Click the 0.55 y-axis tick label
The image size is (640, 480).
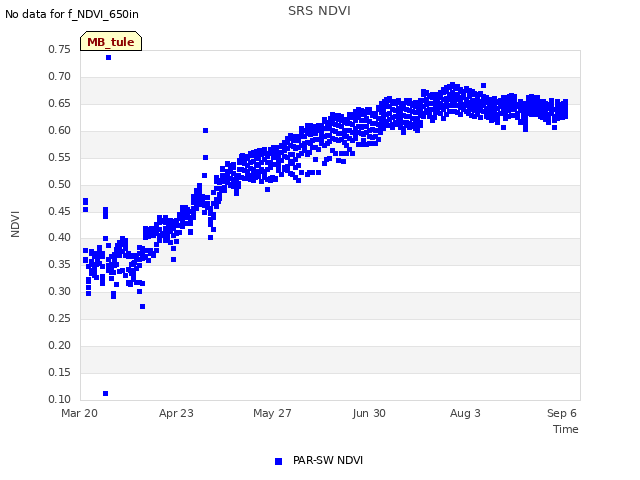(x=59, y=157)
